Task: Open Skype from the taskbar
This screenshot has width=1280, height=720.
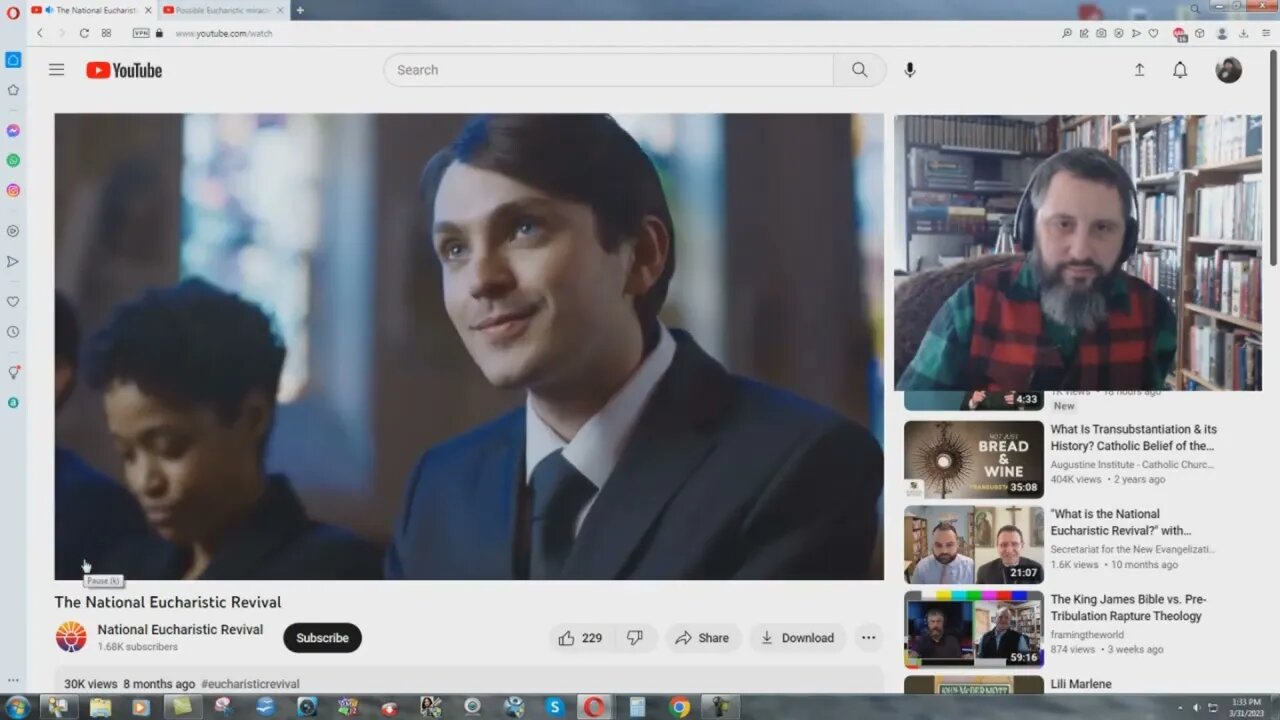Action: pyautogui.click(x=555, y=707)
